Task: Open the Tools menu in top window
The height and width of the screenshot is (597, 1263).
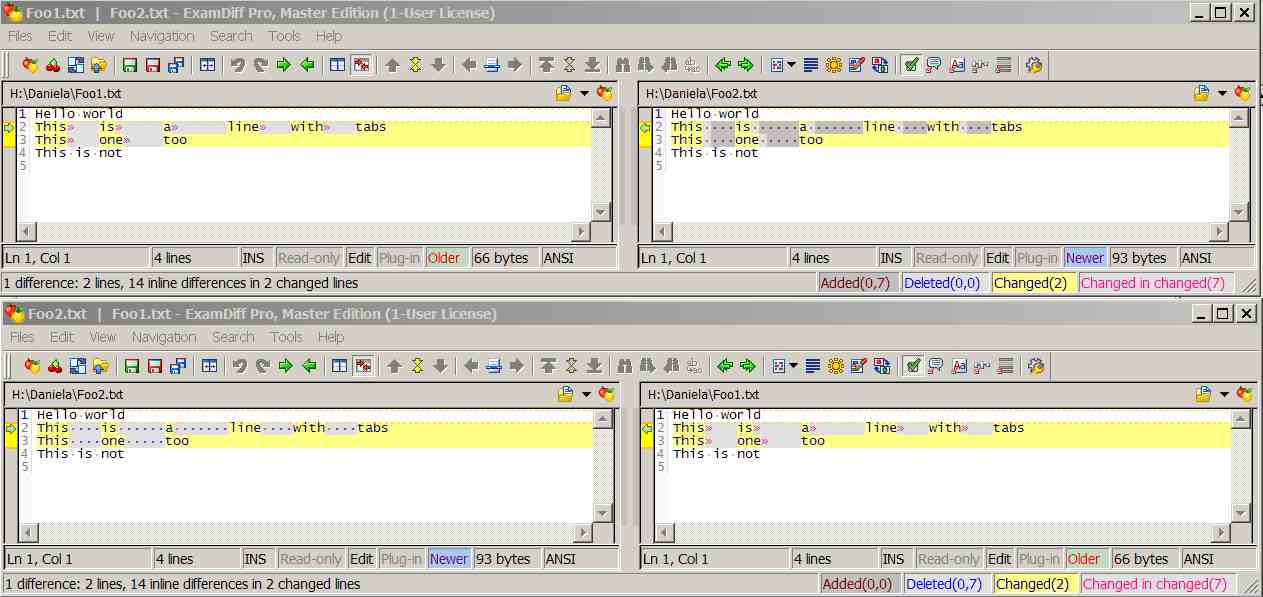Action: pos(284,36)
